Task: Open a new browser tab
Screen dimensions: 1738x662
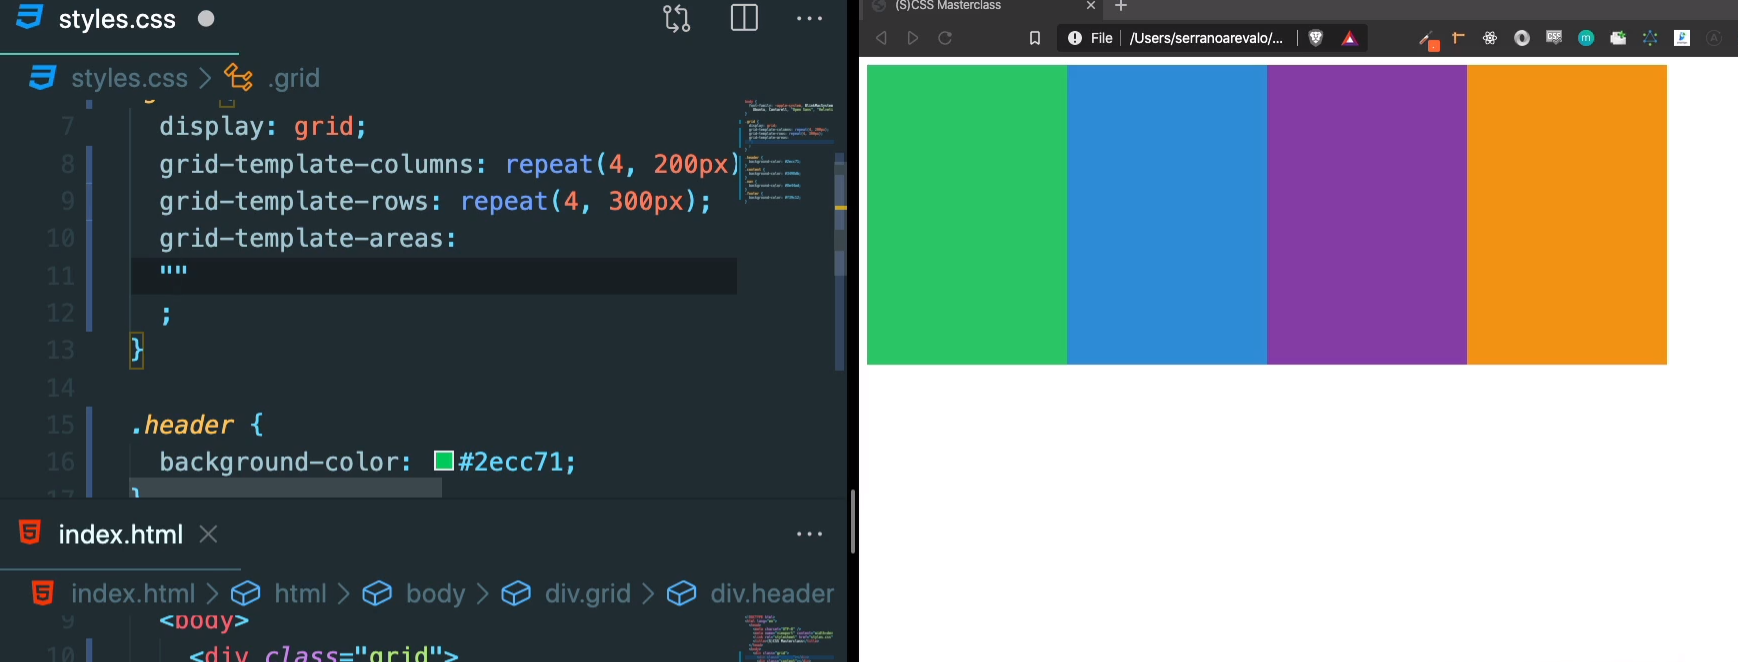Action: [1121, 6]
